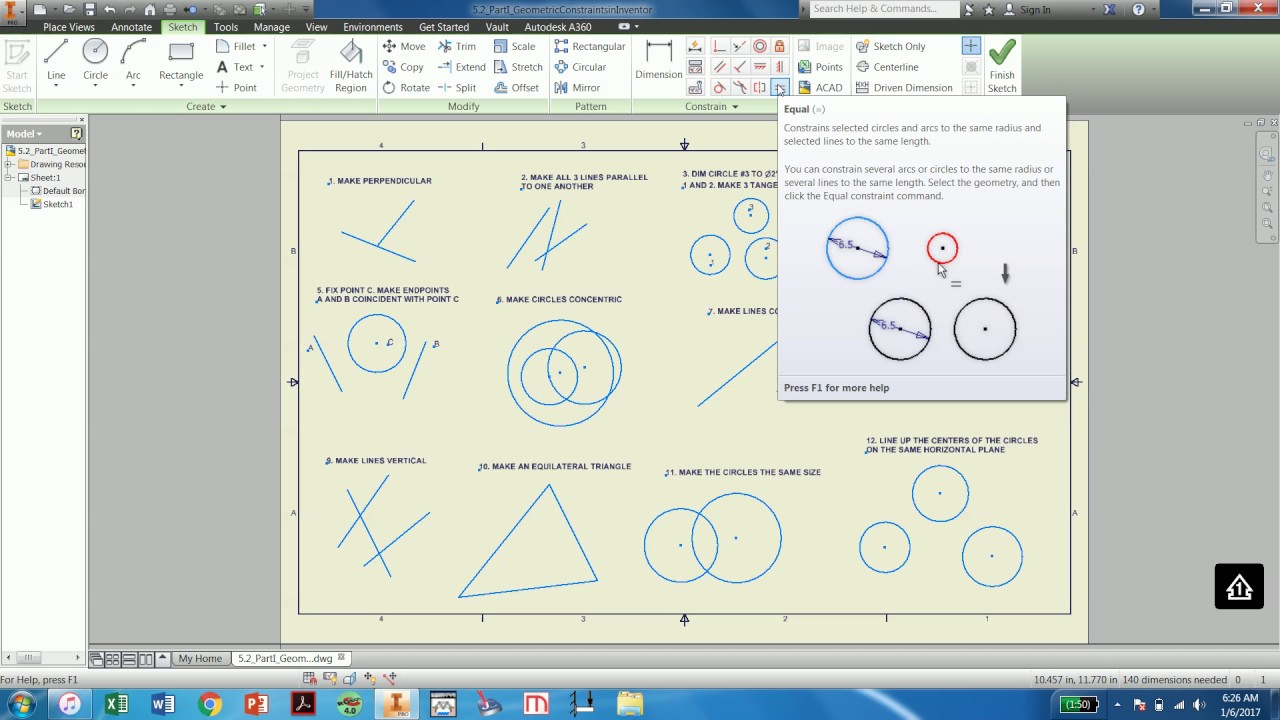This screenshot has width=1280, height=720.
Task: Open Excel from the Windows taskbar
Action: coord(116,704)
